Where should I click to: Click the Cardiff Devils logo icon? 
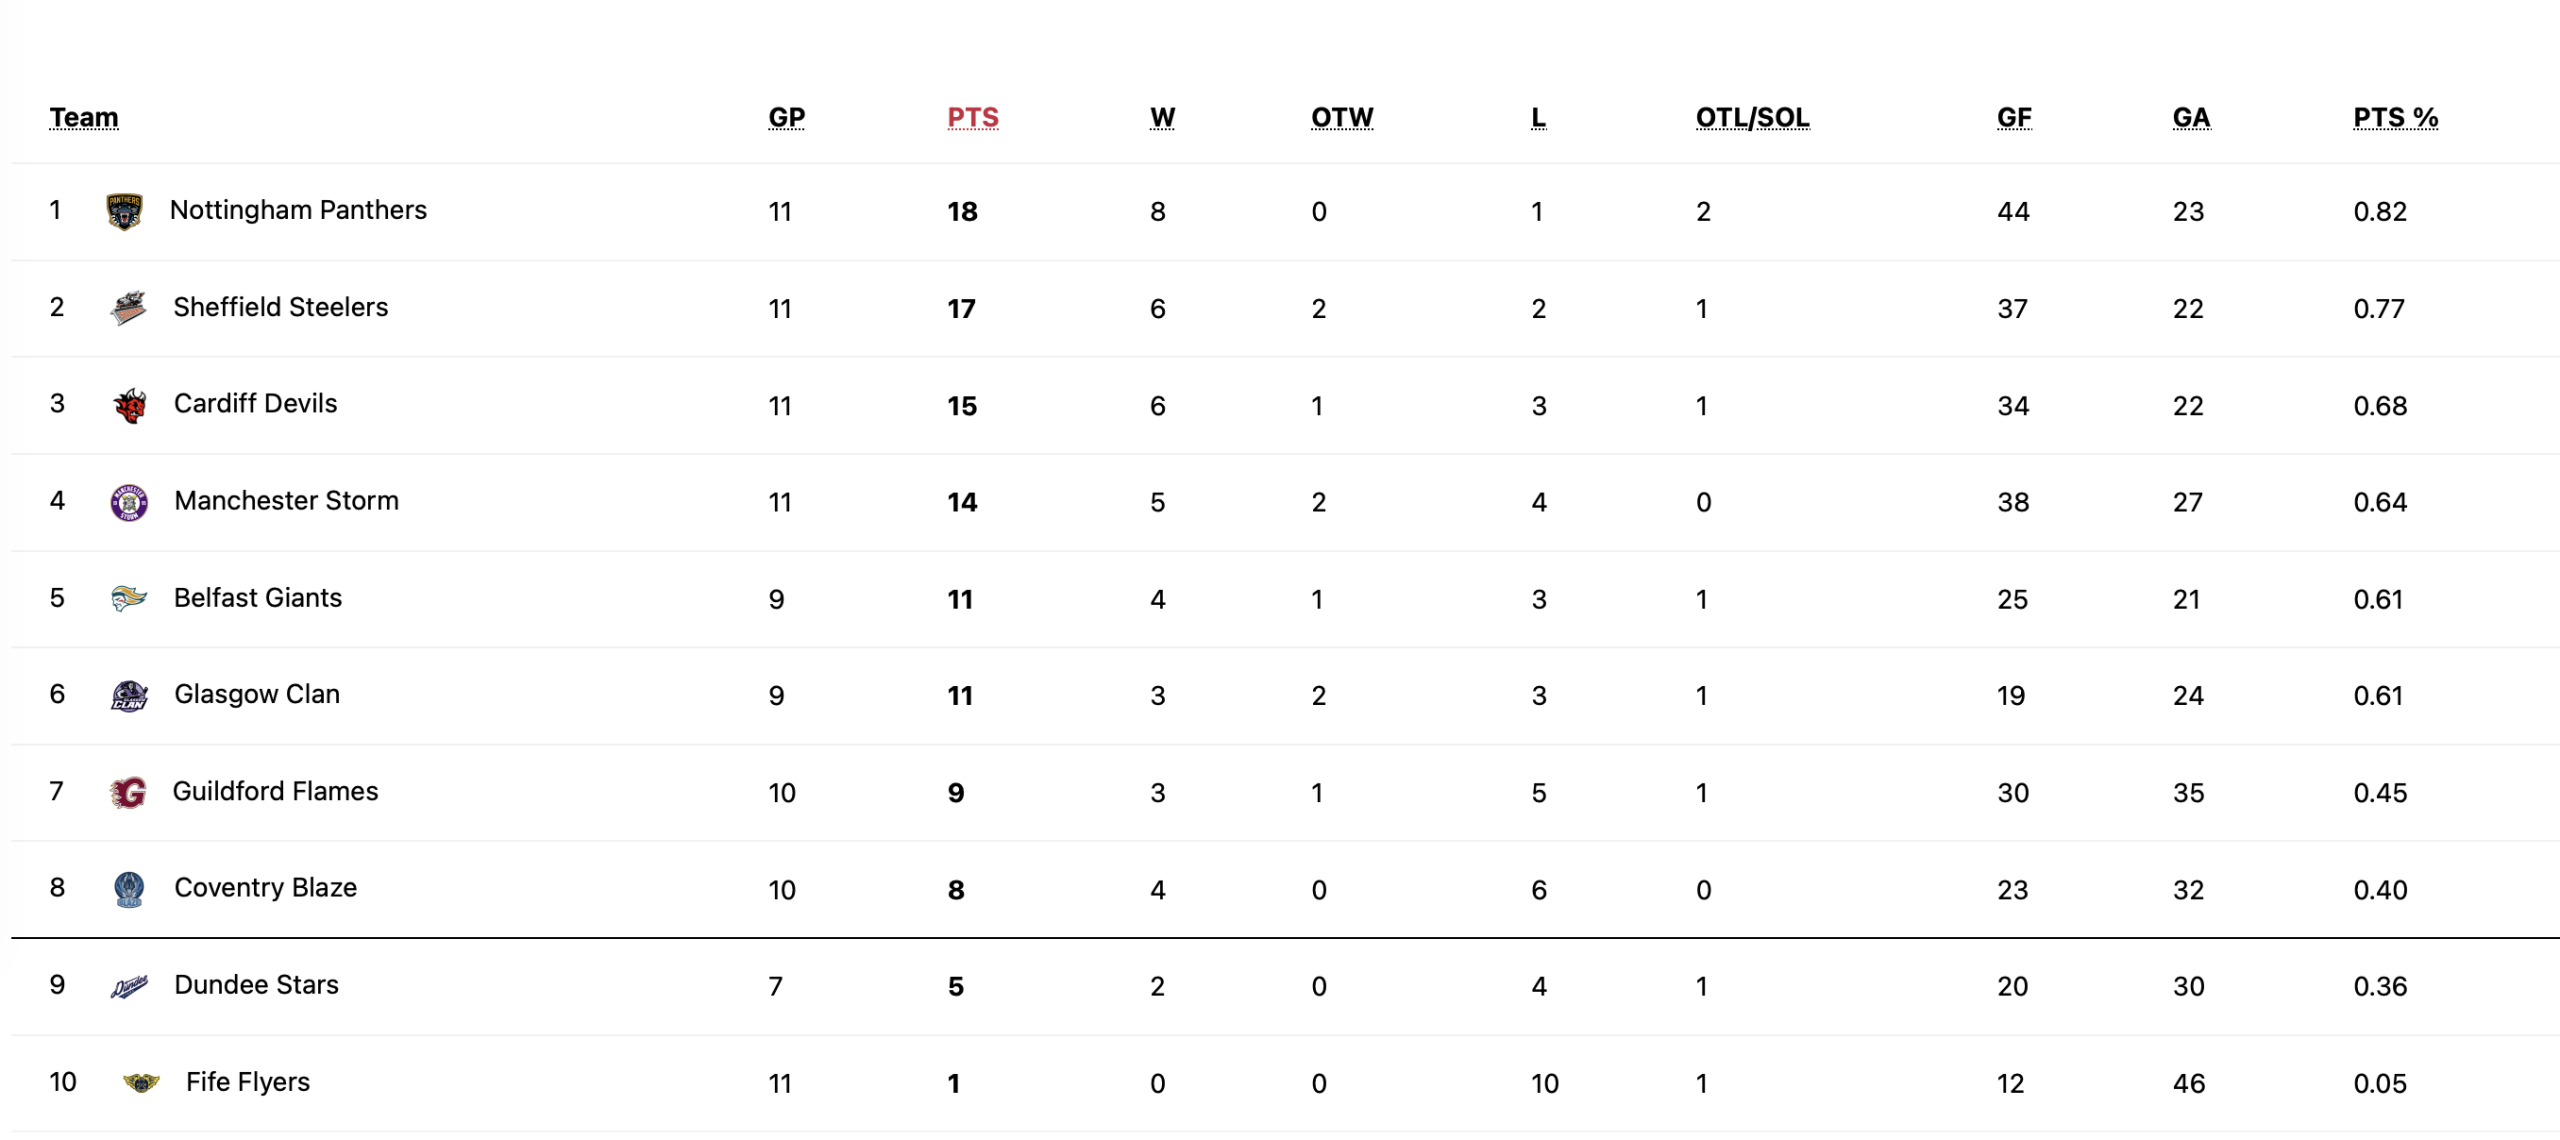coord(129,405)
